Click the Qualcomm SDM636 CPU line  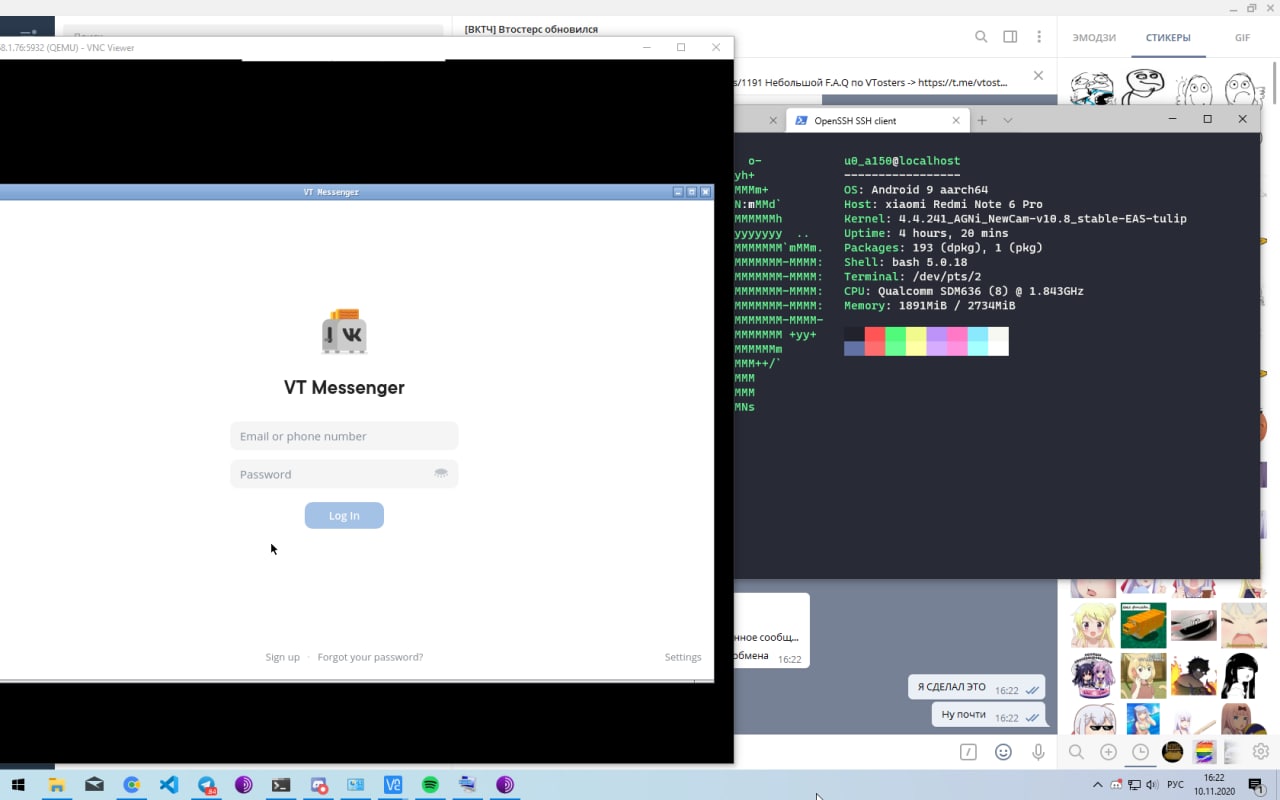pyautogui.click(x=964, y=291)
